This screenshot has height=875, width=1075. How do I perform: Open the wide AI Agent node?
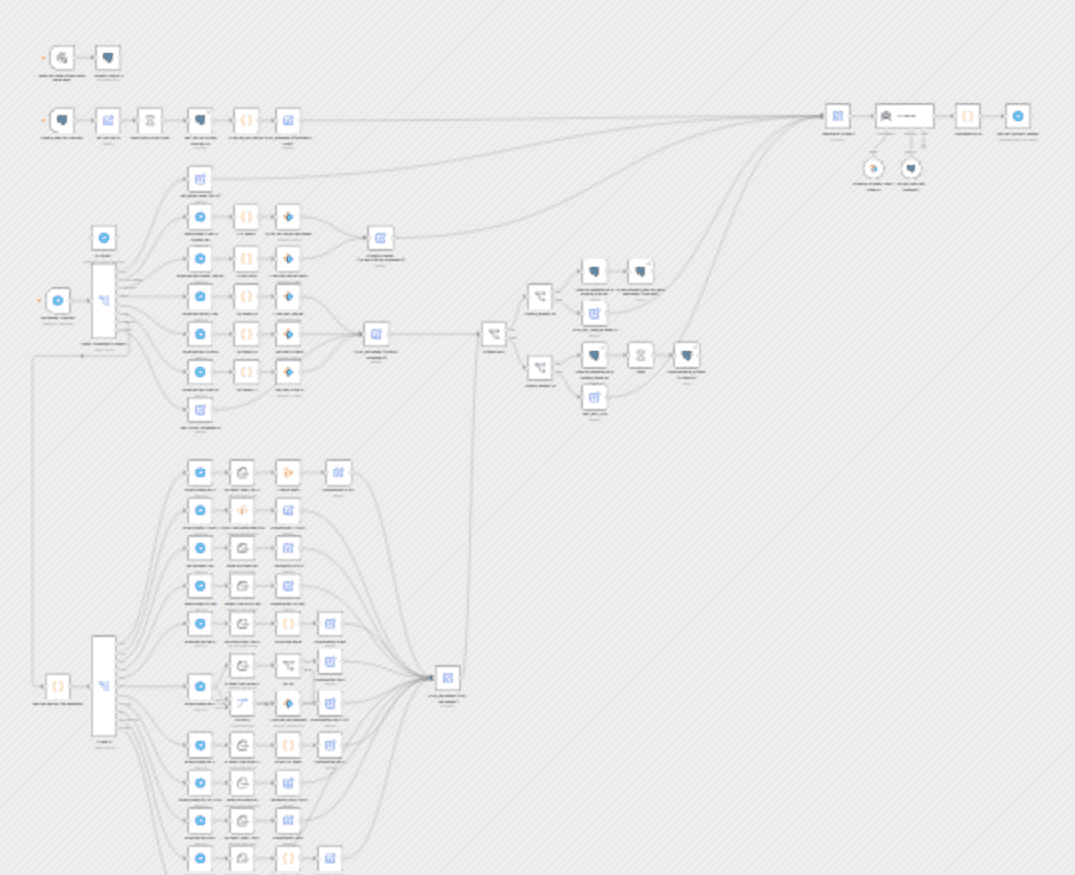904,116
